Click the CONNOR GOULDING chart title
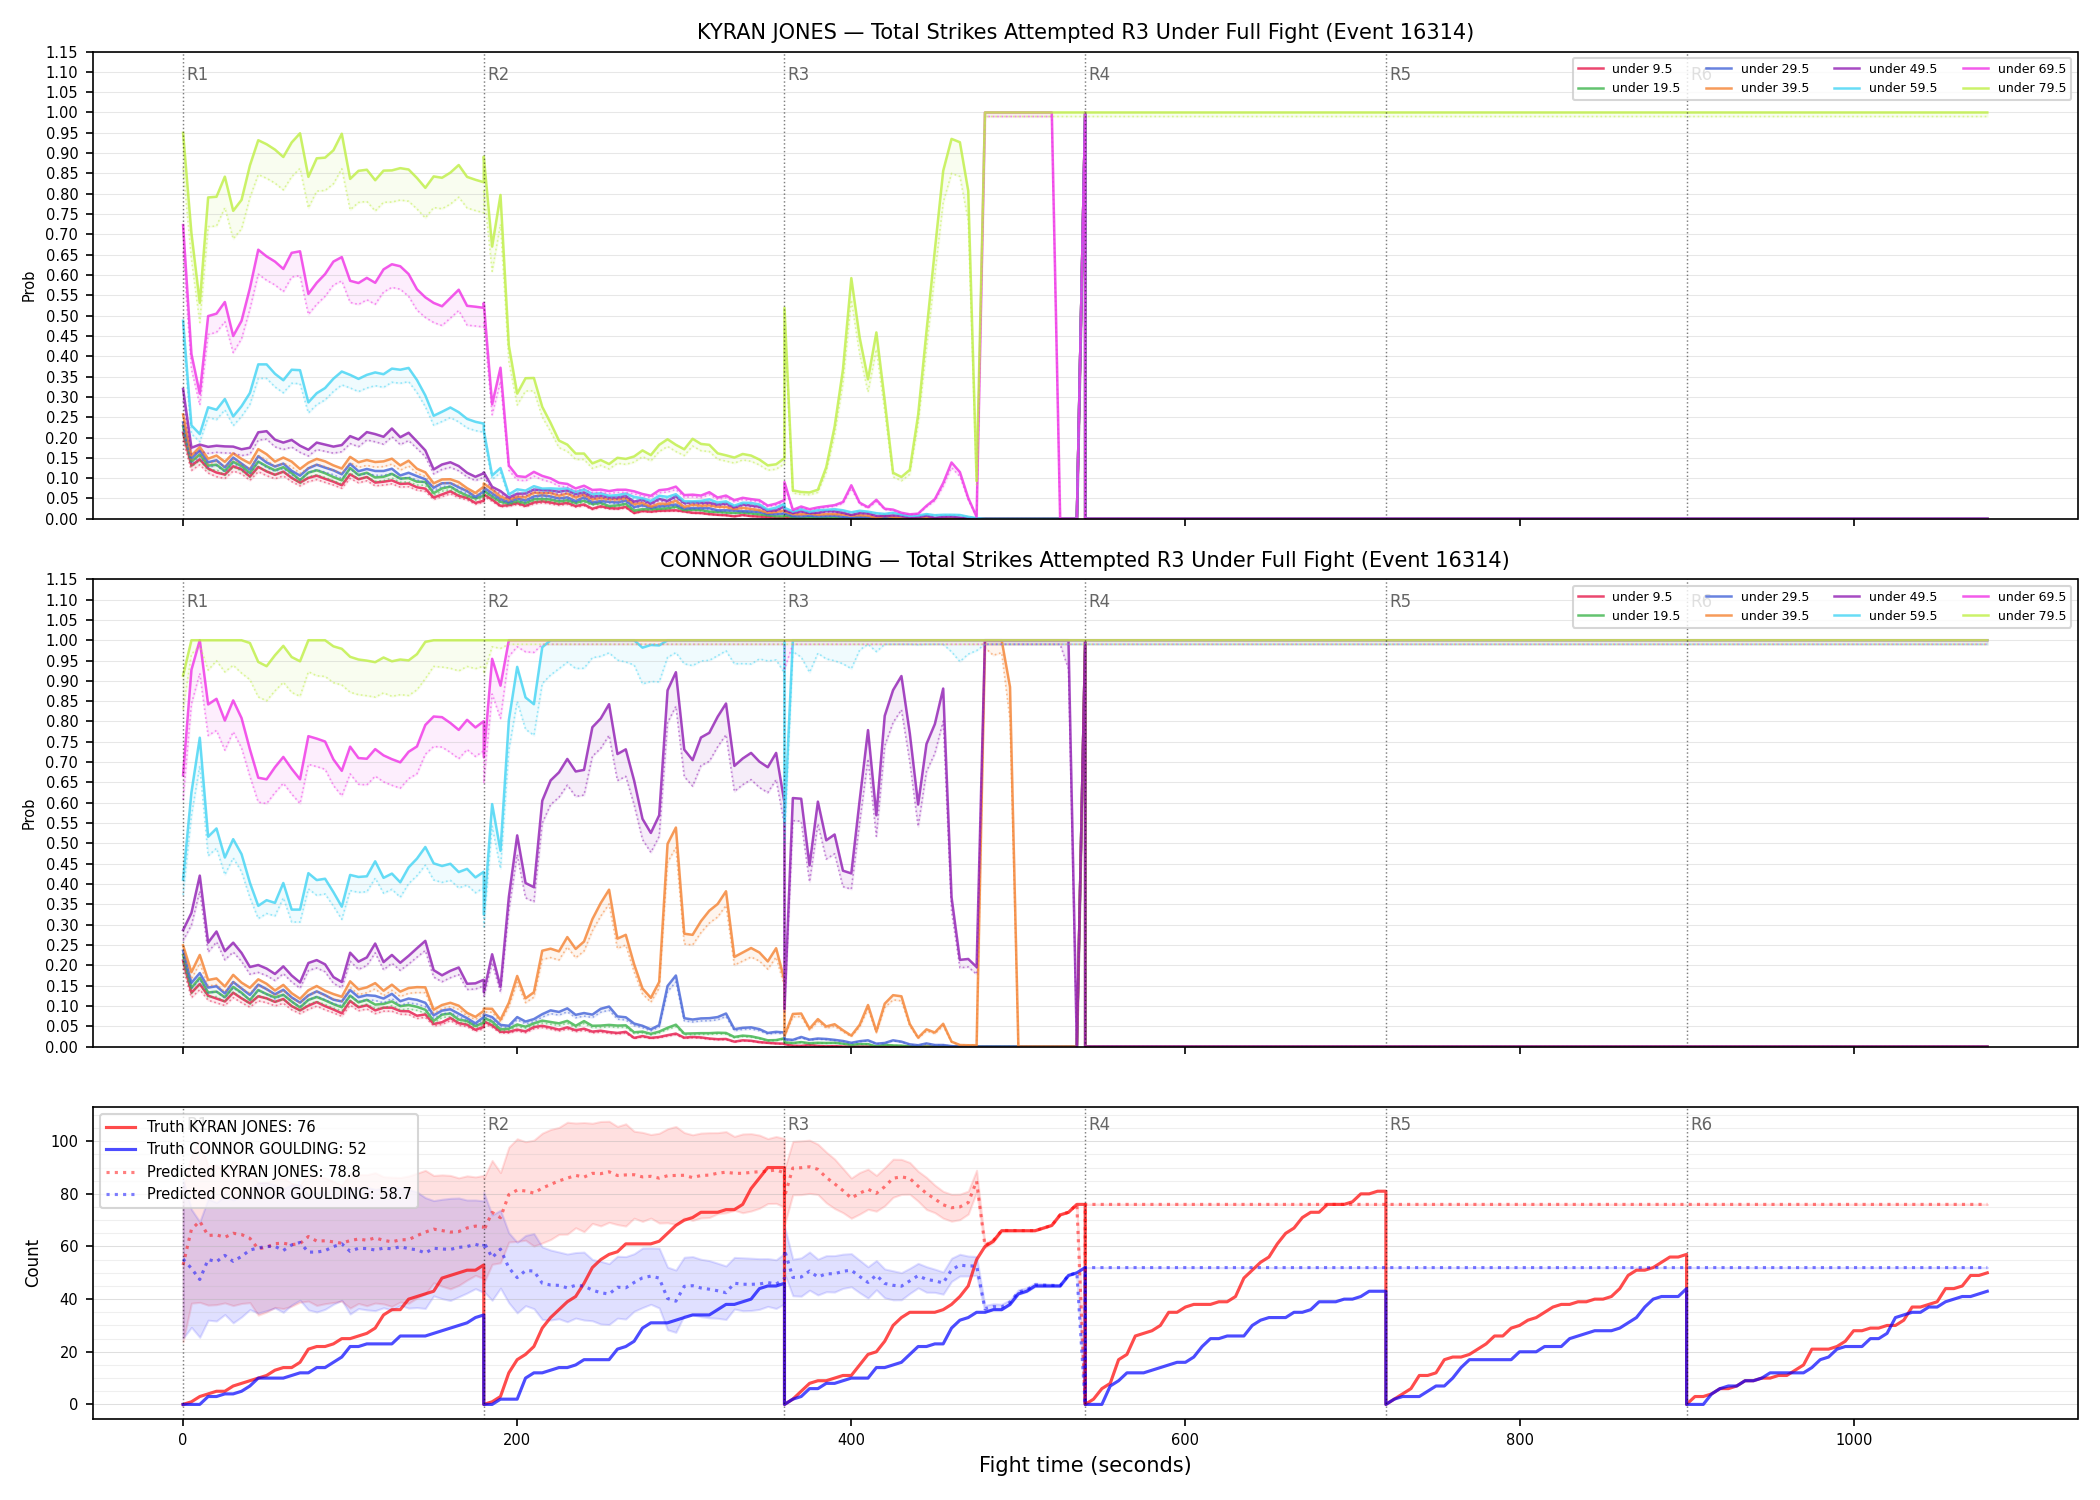Image resolution: width=2100 pixels, height=1500 pixels. pos(1085,560)
